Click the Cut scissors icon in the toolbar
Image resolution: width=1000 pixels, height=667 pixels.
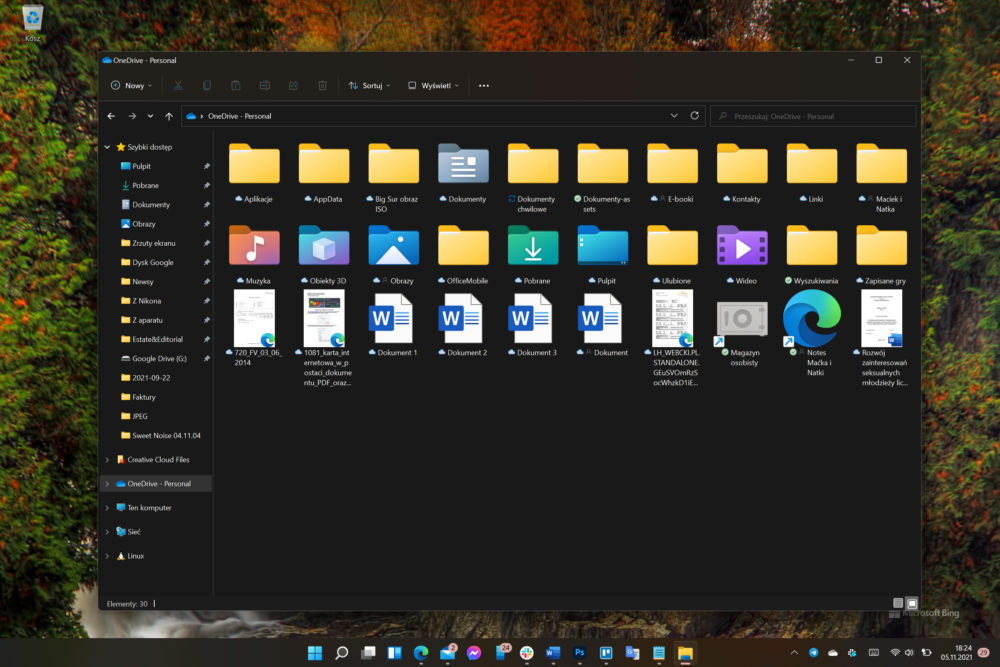[178, 85]
